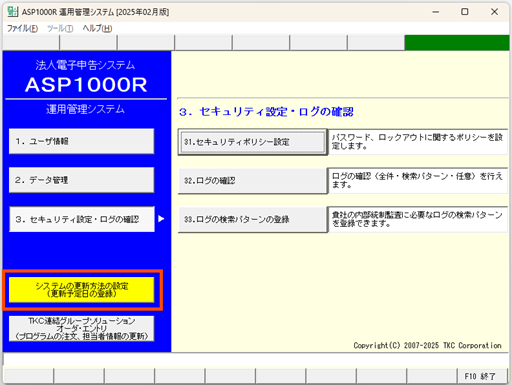Click Copyright(C) 2007-2025 TKC Corporation text
This screenshot has width=512, height=385.
[427, 345]
